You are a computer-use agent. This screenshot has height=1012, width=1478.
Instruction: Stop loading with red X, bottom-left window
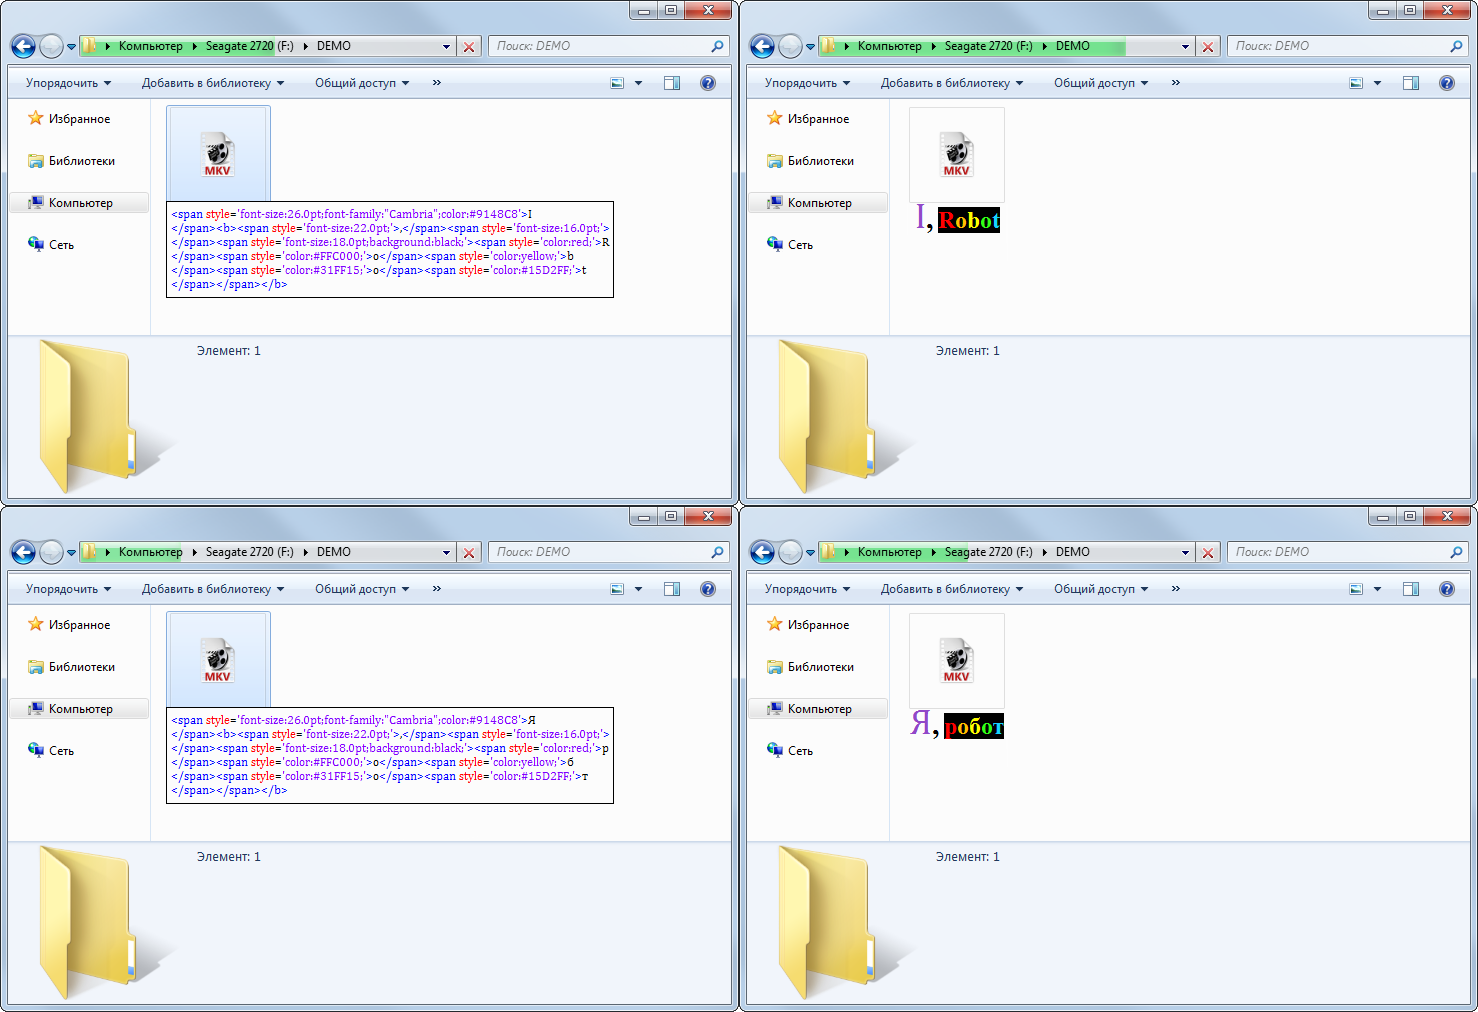point(469,553)
